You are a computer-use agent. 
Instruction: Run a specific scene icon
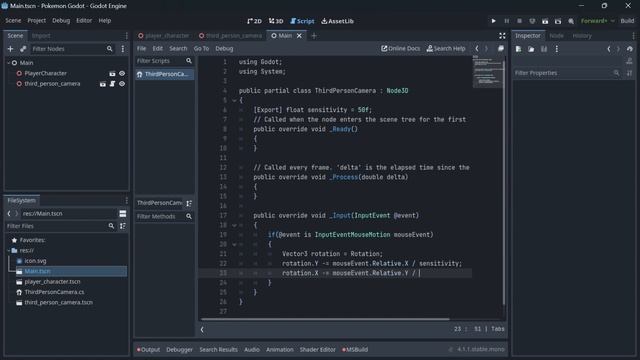click(x=558, y=21)
